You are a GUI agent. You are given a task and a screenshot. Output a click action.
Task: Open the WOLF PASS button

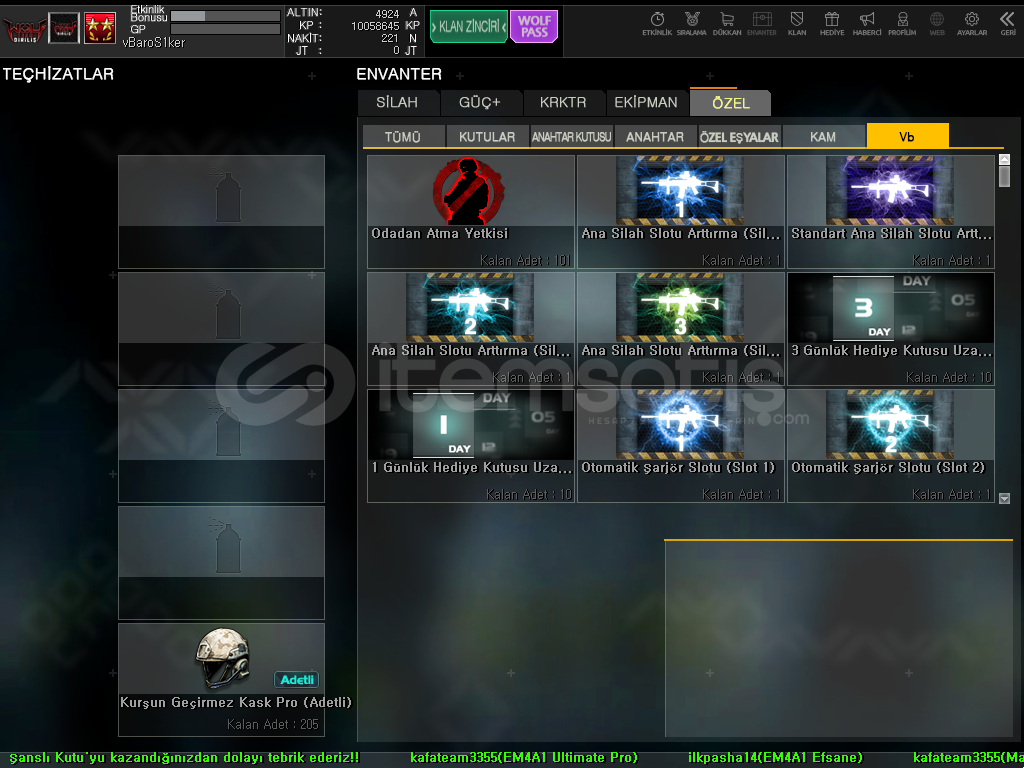pos(534,27)
